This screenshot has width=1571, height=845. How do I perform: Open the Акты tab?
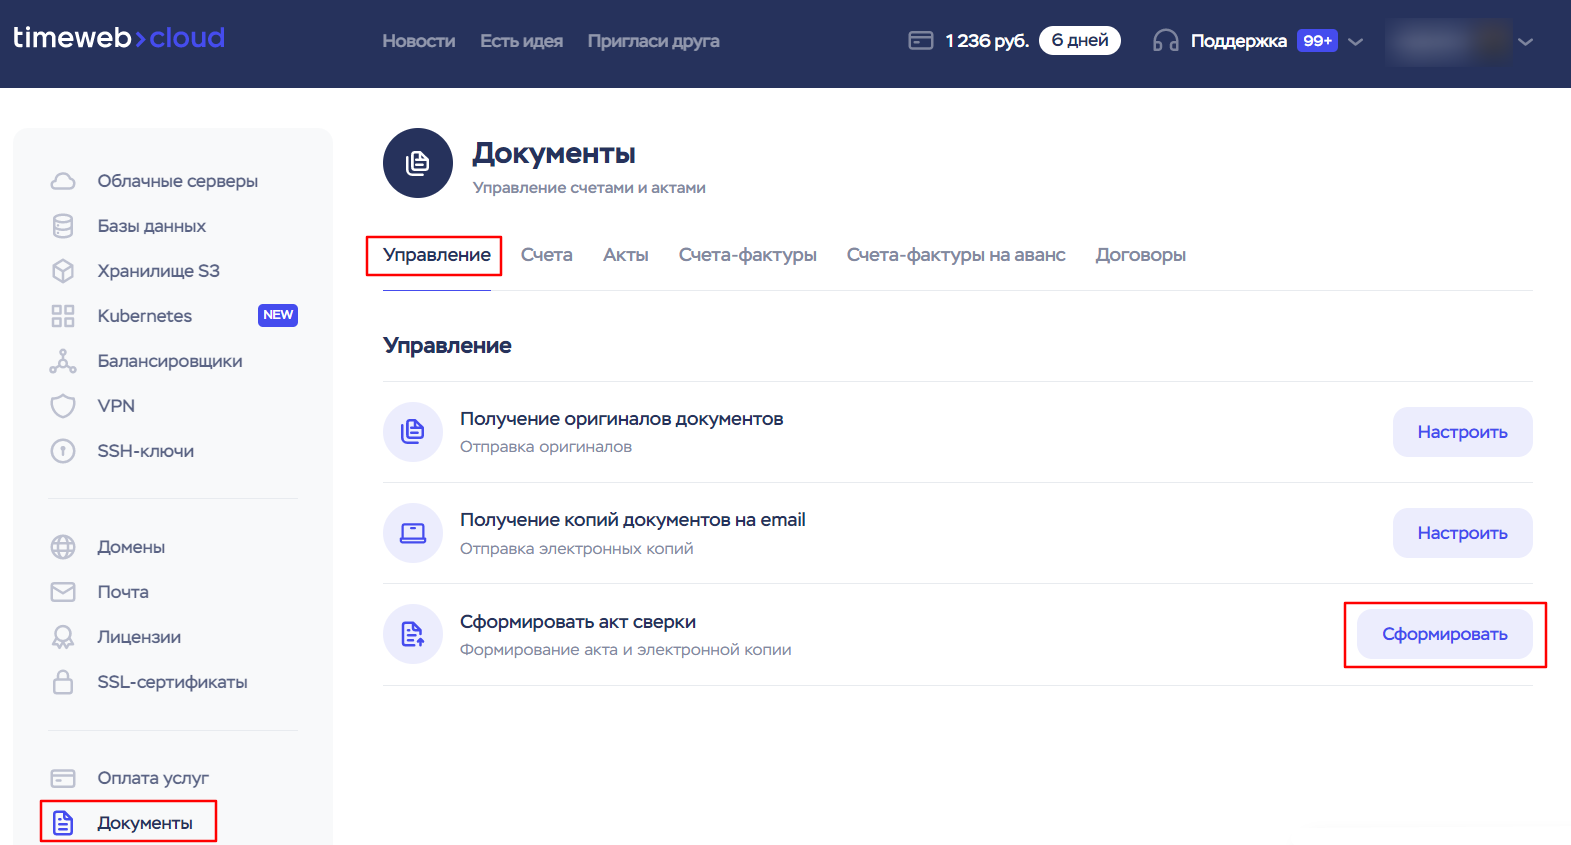[625, 255]
